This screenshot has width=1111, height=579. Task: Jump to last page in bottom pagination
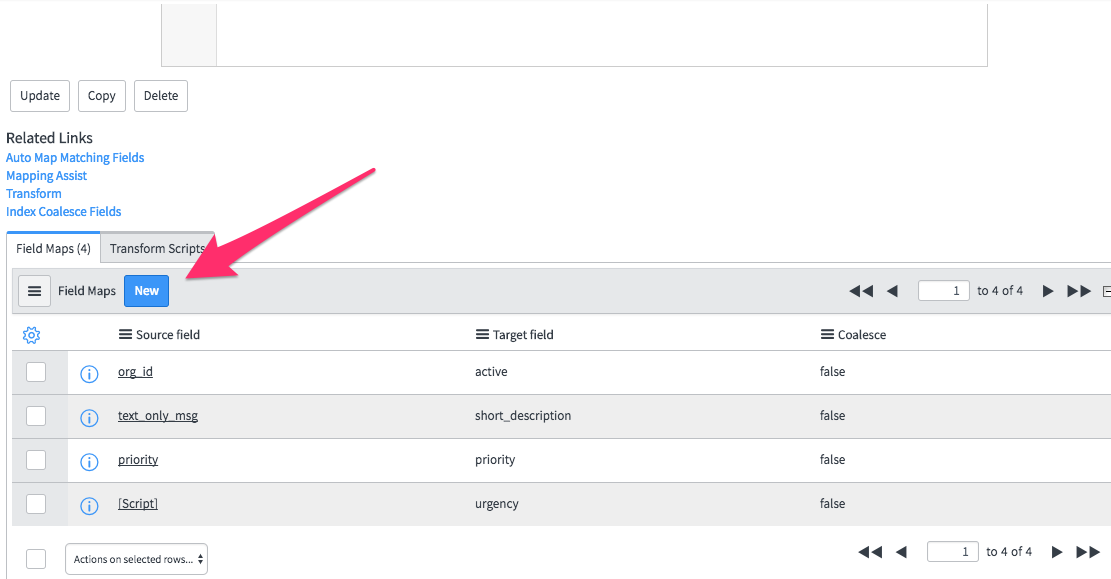tap(1088, 552)
